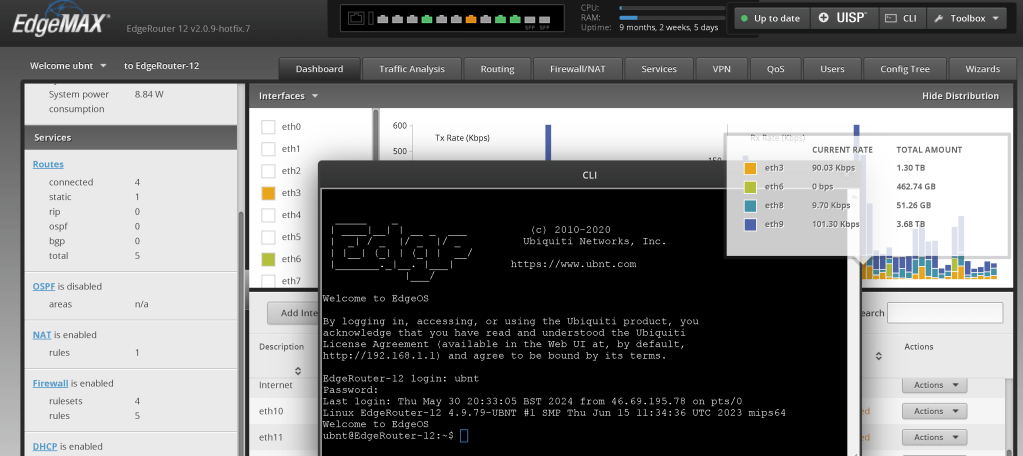This screenshot has width=1023, height=456.
Task: Open Actions dropdown for eth11 row
Action: coord(934,437)
